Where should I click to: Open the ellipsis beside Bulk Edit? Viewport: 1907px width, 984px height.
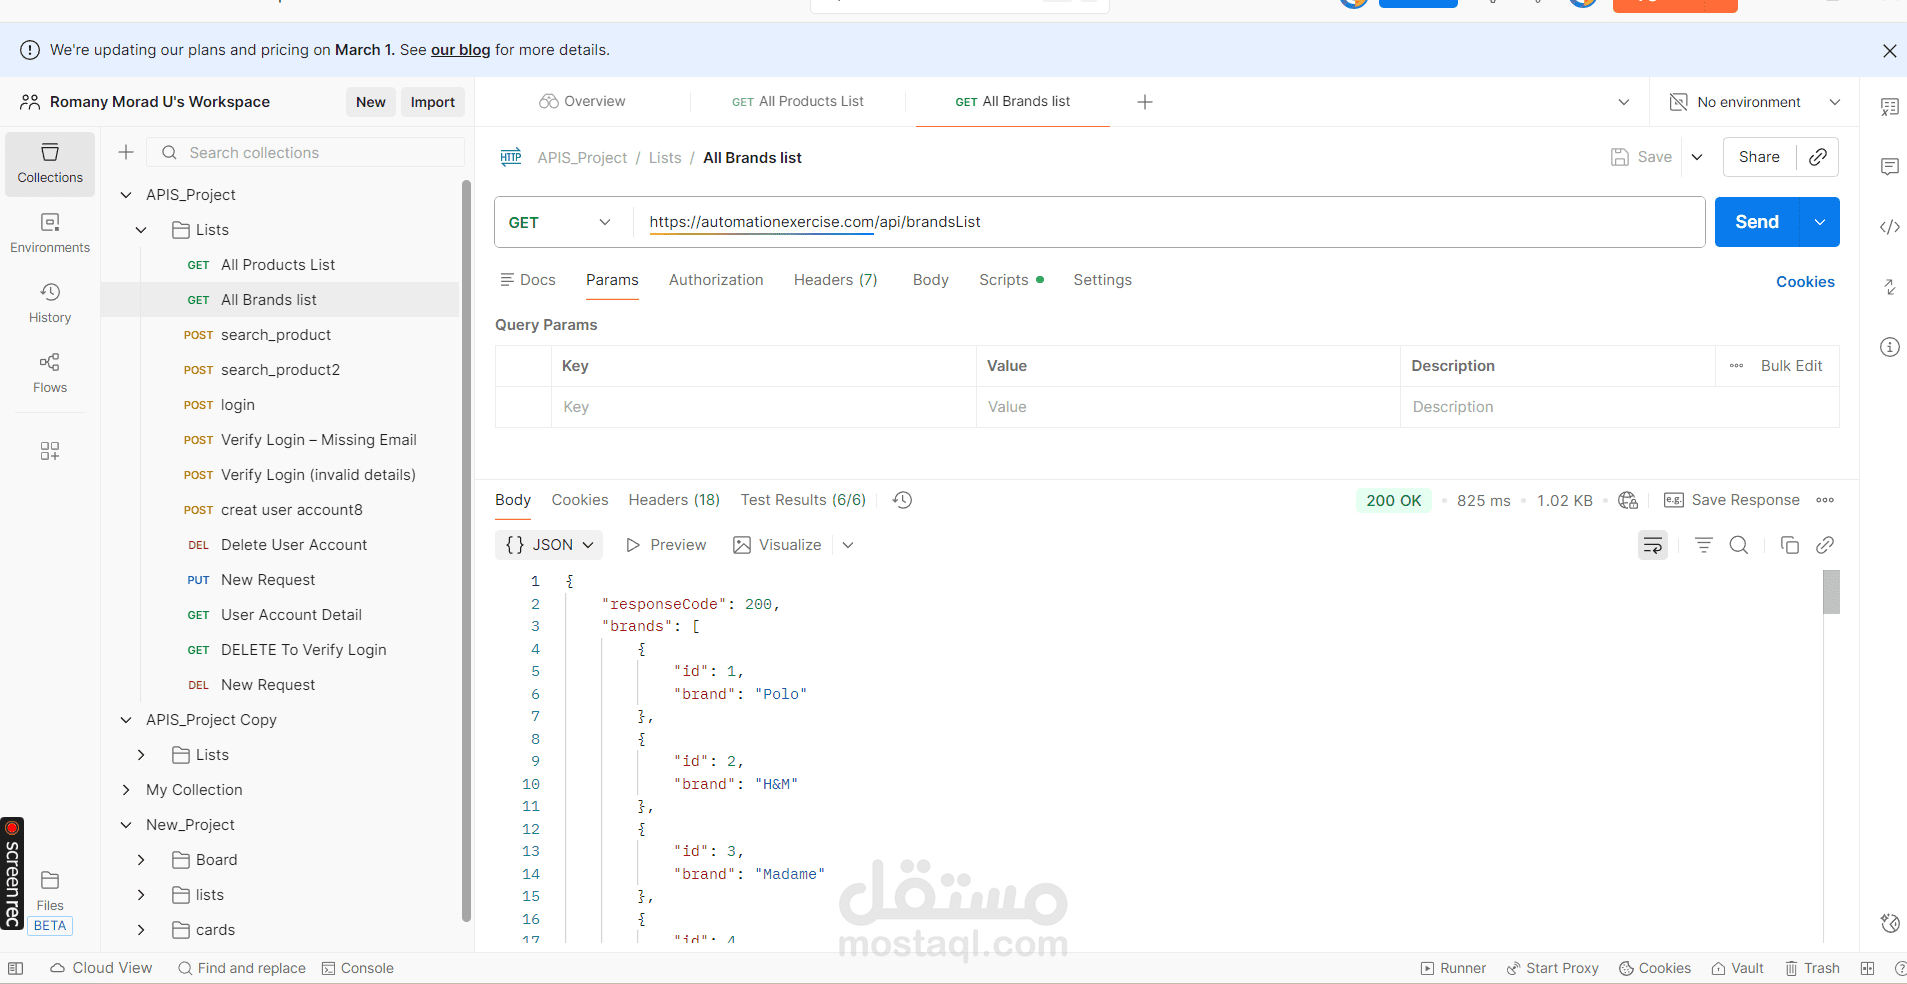[x=1736, y=366]
